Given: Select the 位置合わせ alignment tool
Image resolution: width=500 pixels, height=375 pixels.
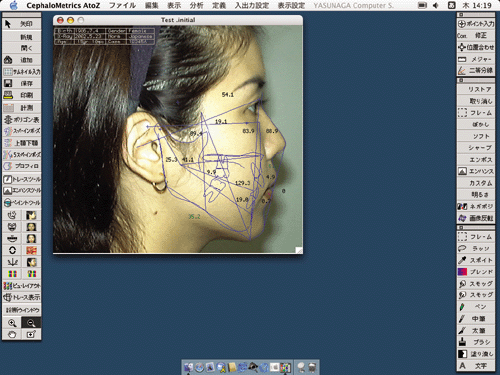Looking at the screenshot, I should pos(476,47).
